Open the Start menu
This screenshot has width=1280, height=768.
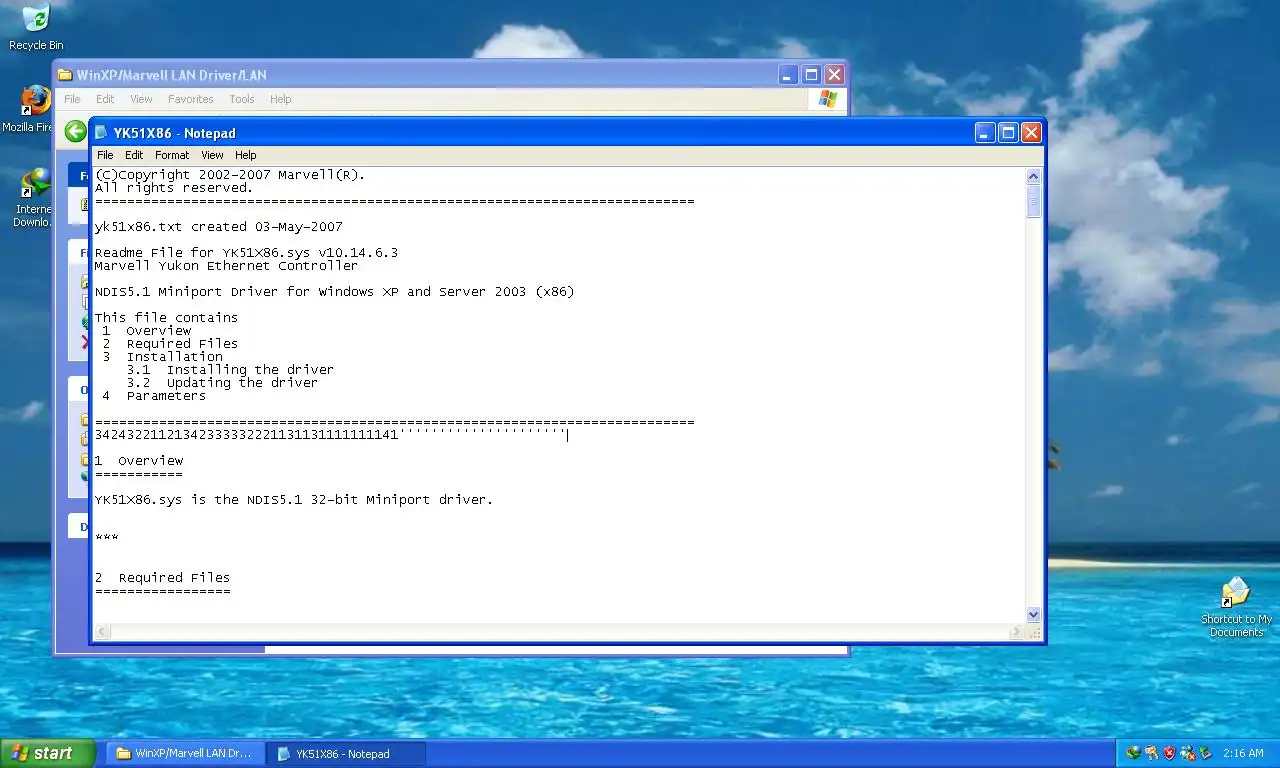(48, 753)
